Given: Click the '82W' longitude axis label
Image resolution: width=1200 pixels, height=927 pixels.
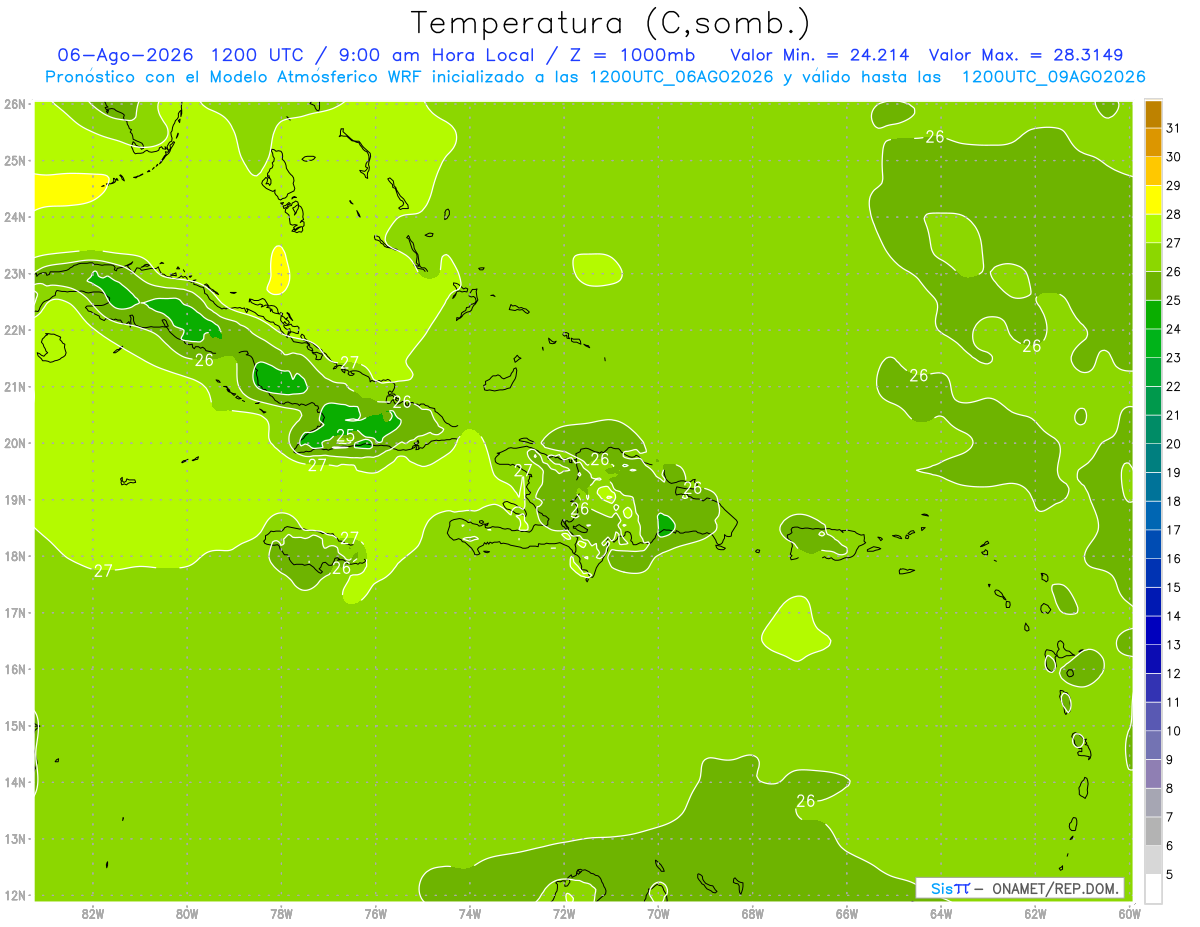Looking at the screenshot, I should click(93, 913).
